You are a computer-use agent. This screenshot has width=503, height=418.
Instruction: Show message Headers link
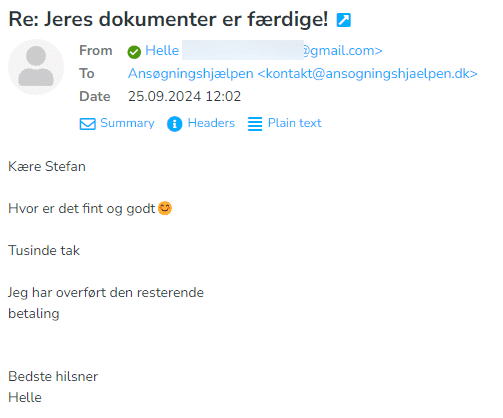tap(211, 123)
